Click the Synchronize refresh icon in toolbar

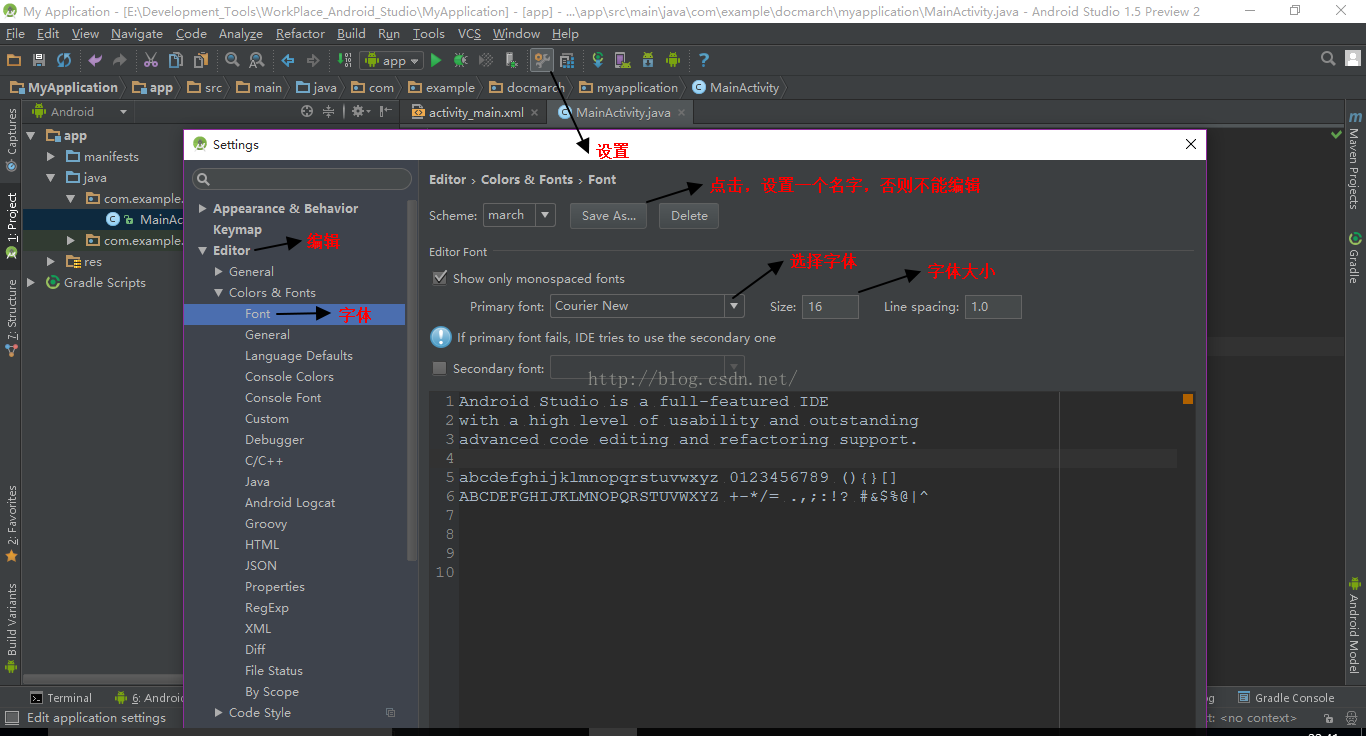coord(64,60)
